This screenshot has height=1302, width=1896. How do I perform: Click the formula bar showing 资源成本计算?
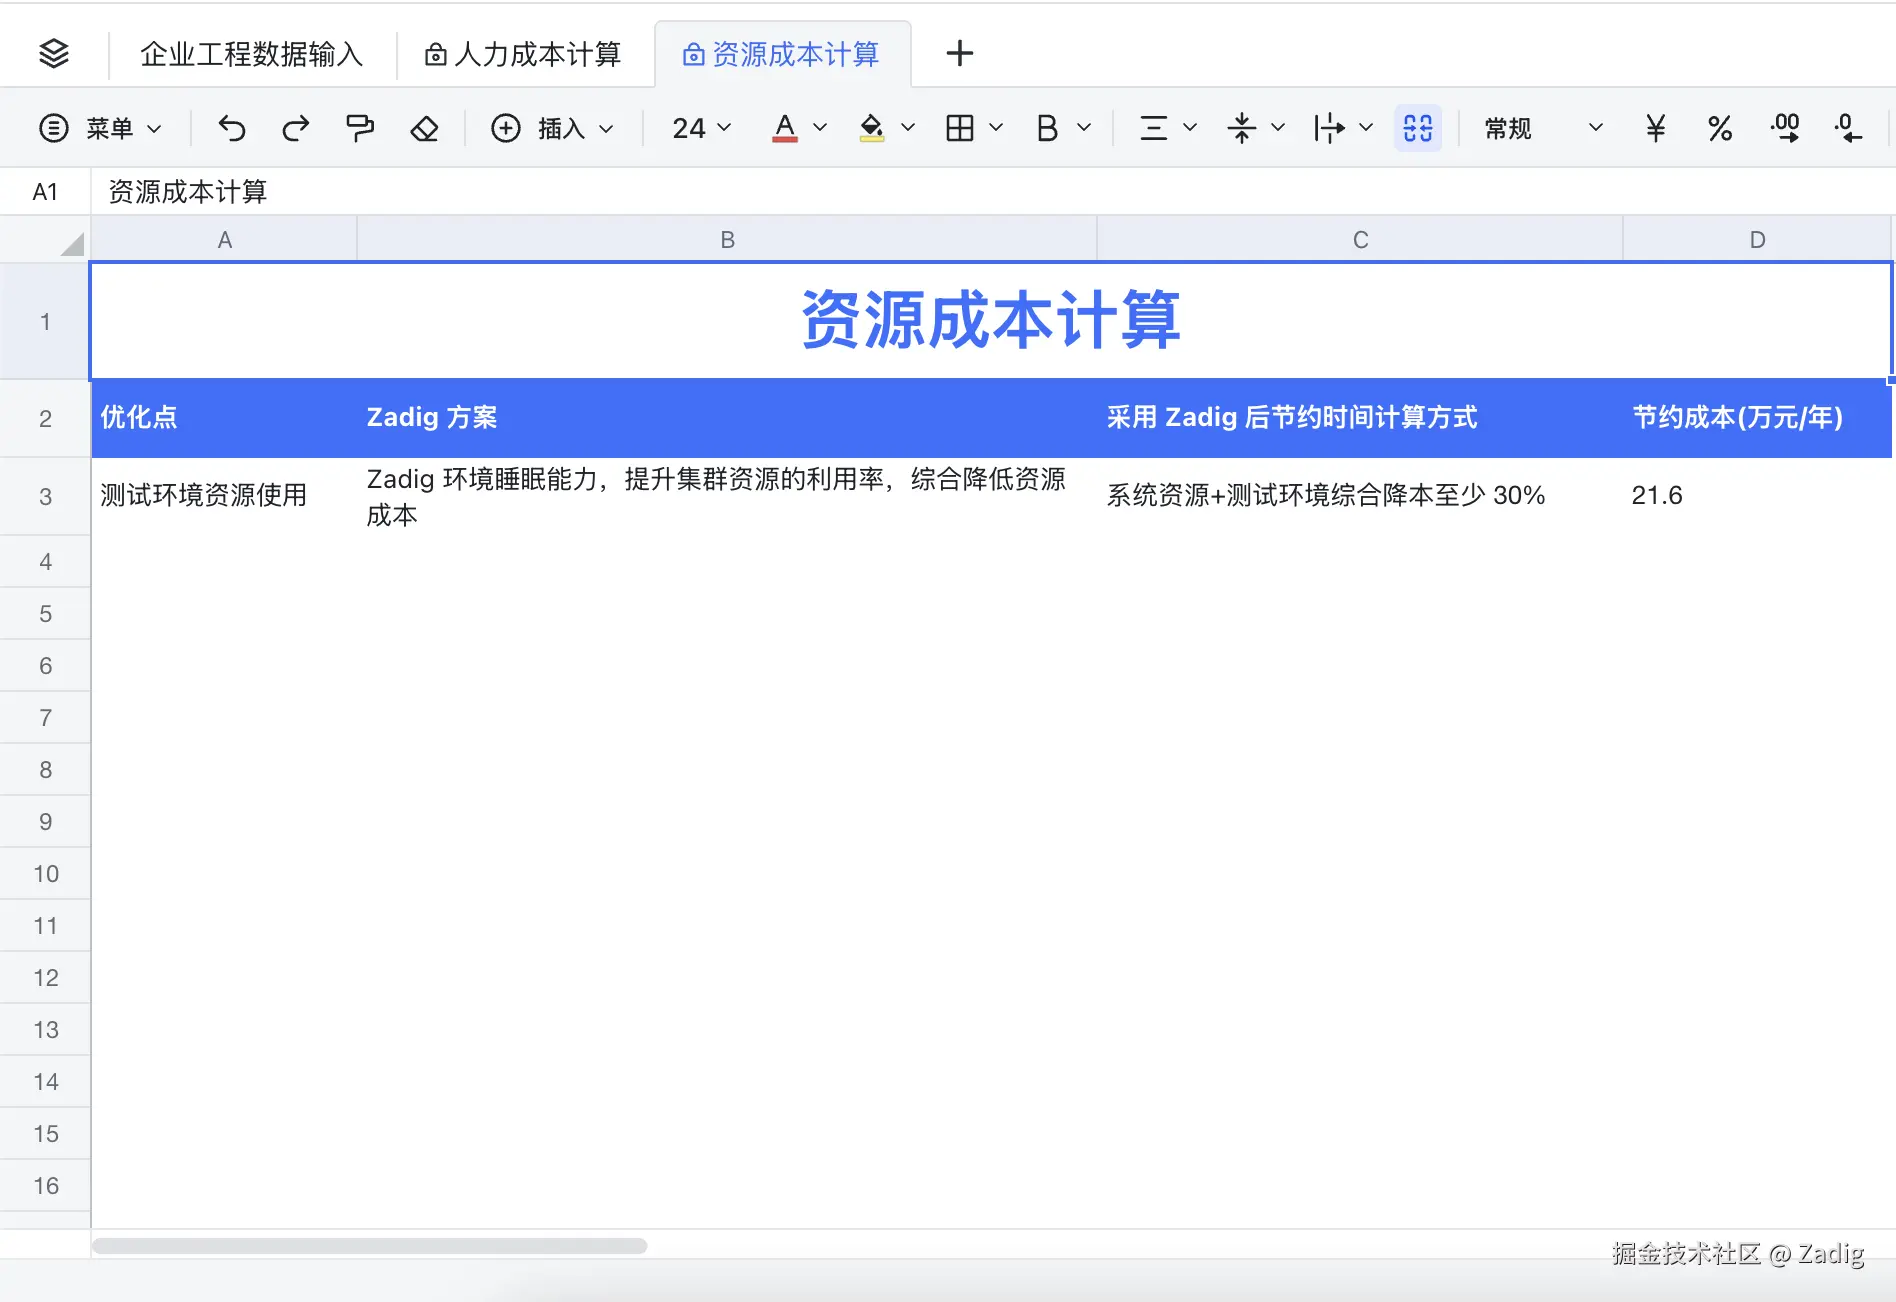[x=992, y=192]
